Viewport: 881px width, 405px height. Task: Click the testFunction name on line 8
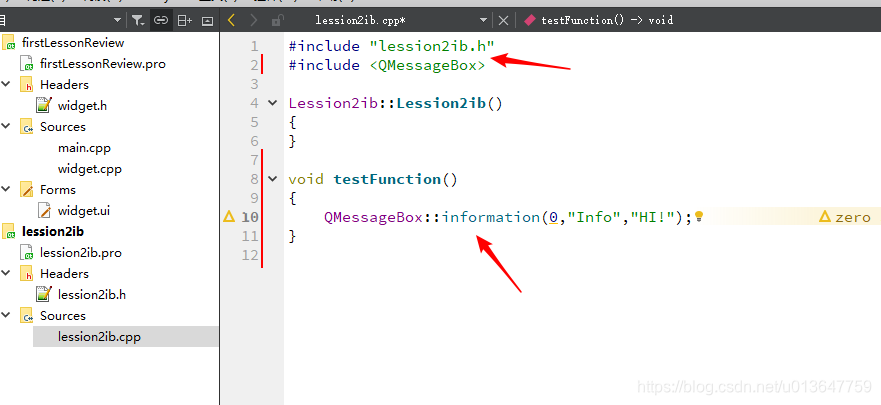[x=387, y=179]
